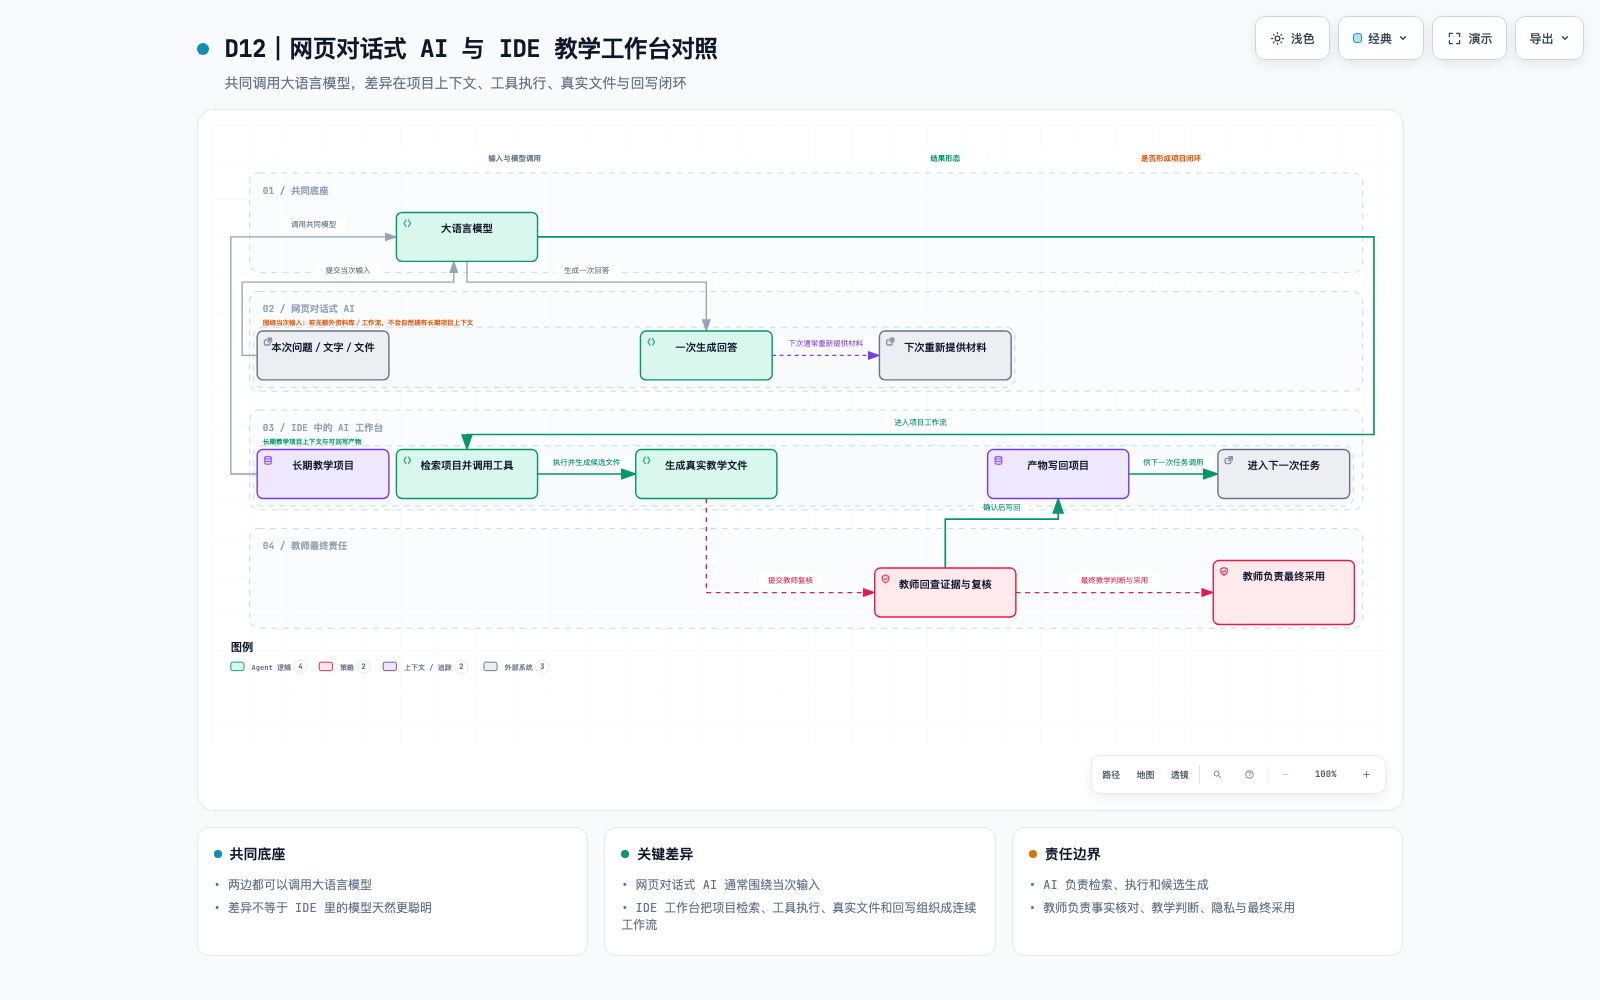This screenshot has height=1000, width=1600.
Task: Click the 是否形成项目闭环 column header
Action: pos(1171,159)
